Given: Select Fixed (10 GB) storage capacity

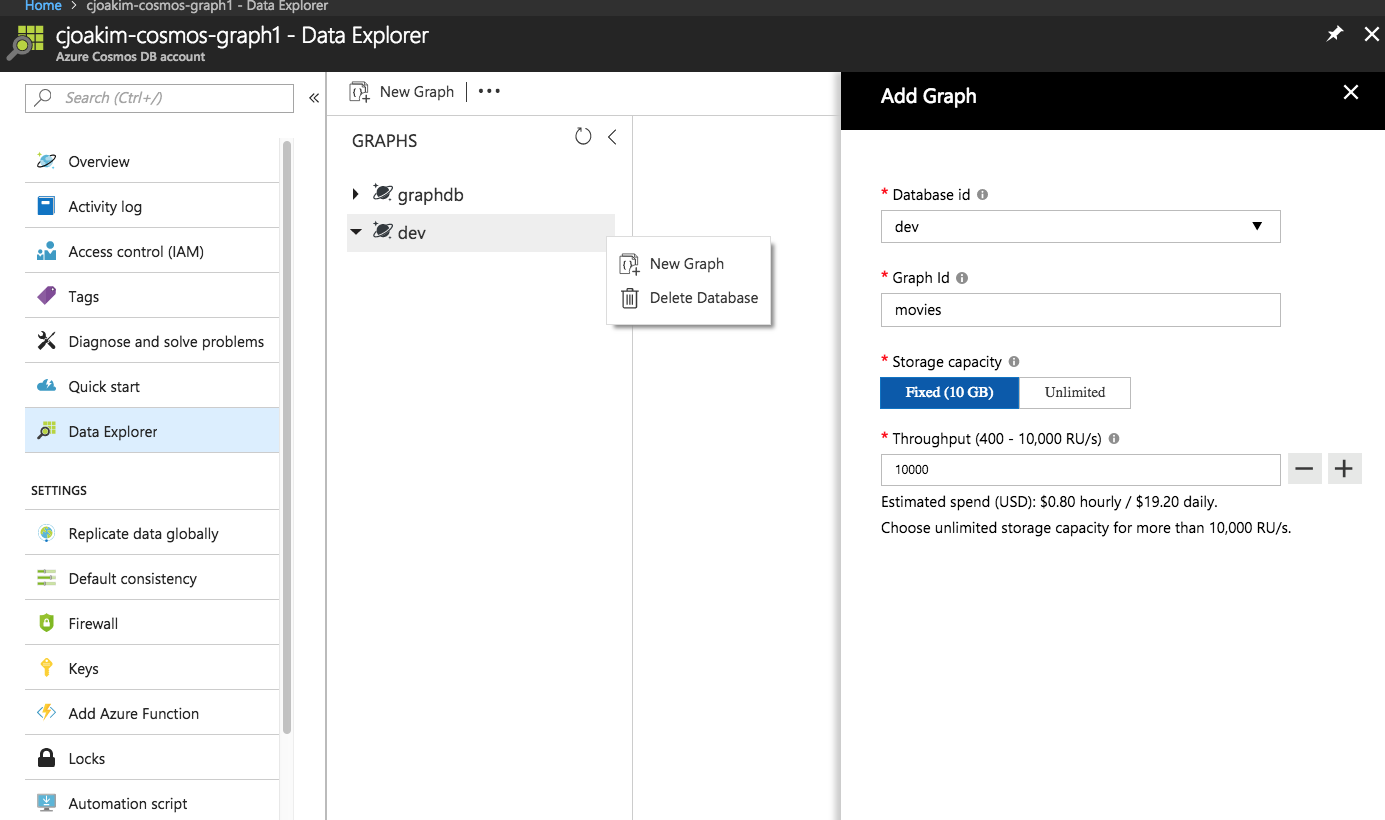Looking at the screenshot, I should [950, 393].
